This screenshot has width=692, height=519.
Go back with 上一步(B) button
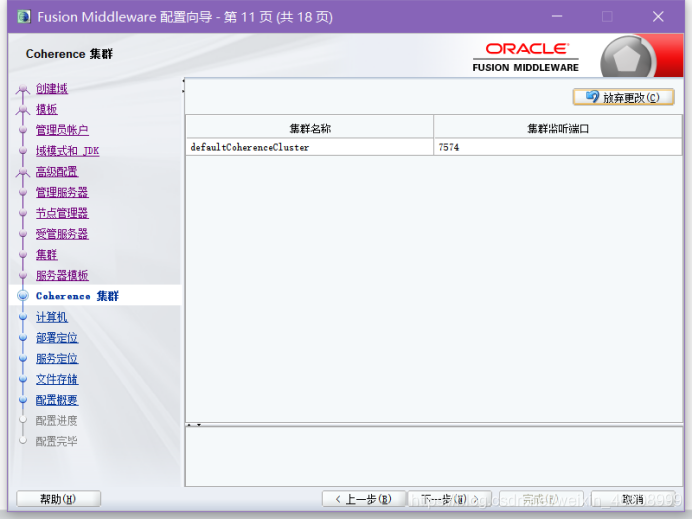364,499
